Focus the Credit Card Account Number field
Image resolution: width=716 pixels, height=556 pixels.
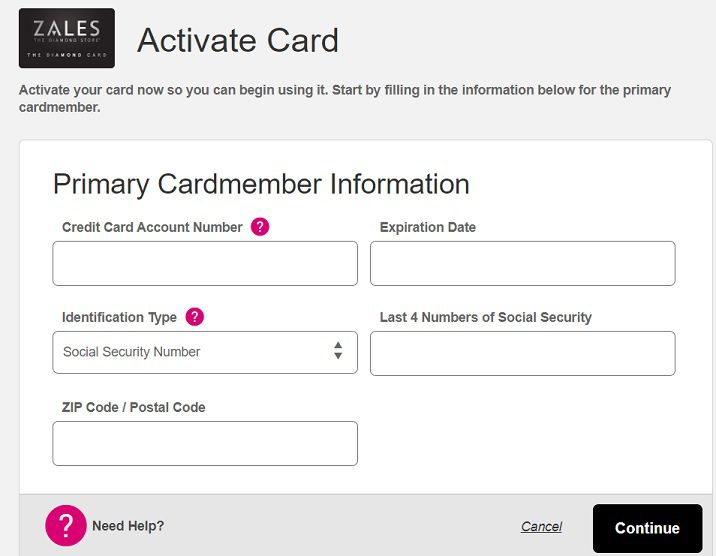click(x=204, y=263)
